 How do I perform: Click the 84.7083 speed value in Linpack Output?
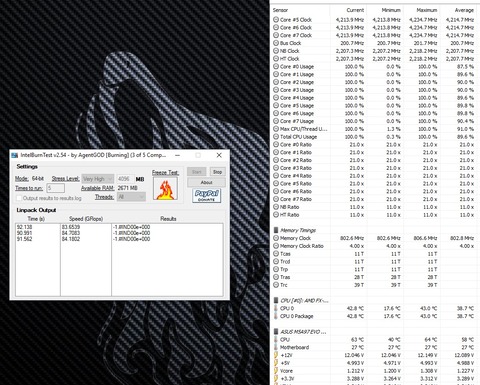coord(71,233)
